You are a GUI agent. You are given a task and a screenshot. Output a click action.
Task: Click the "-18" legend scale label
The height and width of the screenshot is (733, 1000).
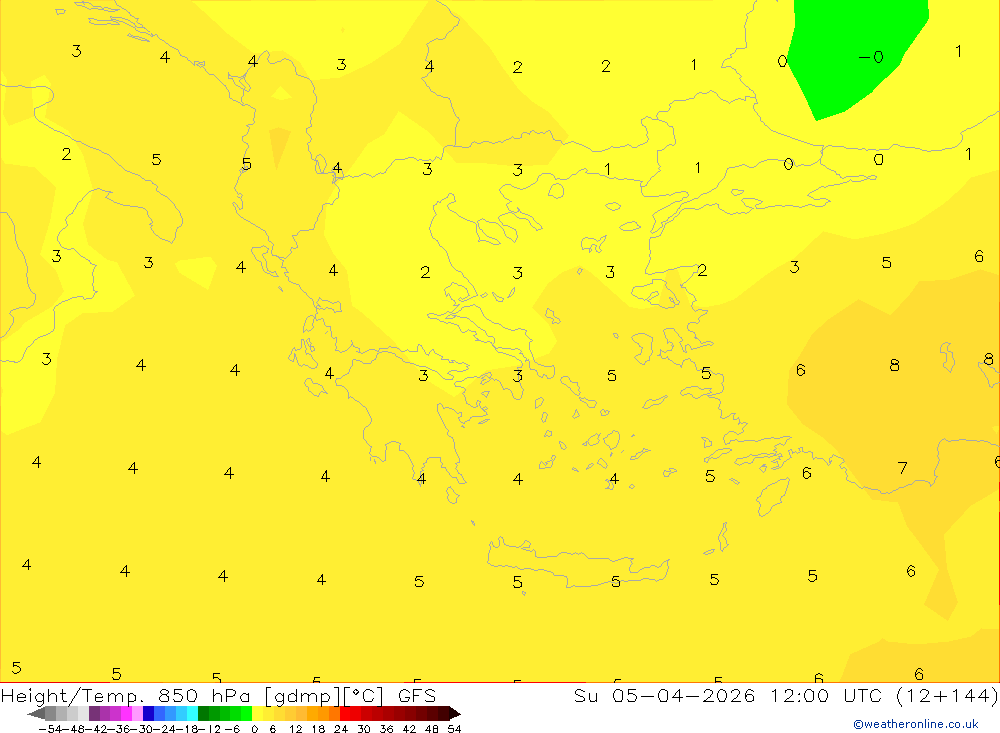click(x=189, y=729)
